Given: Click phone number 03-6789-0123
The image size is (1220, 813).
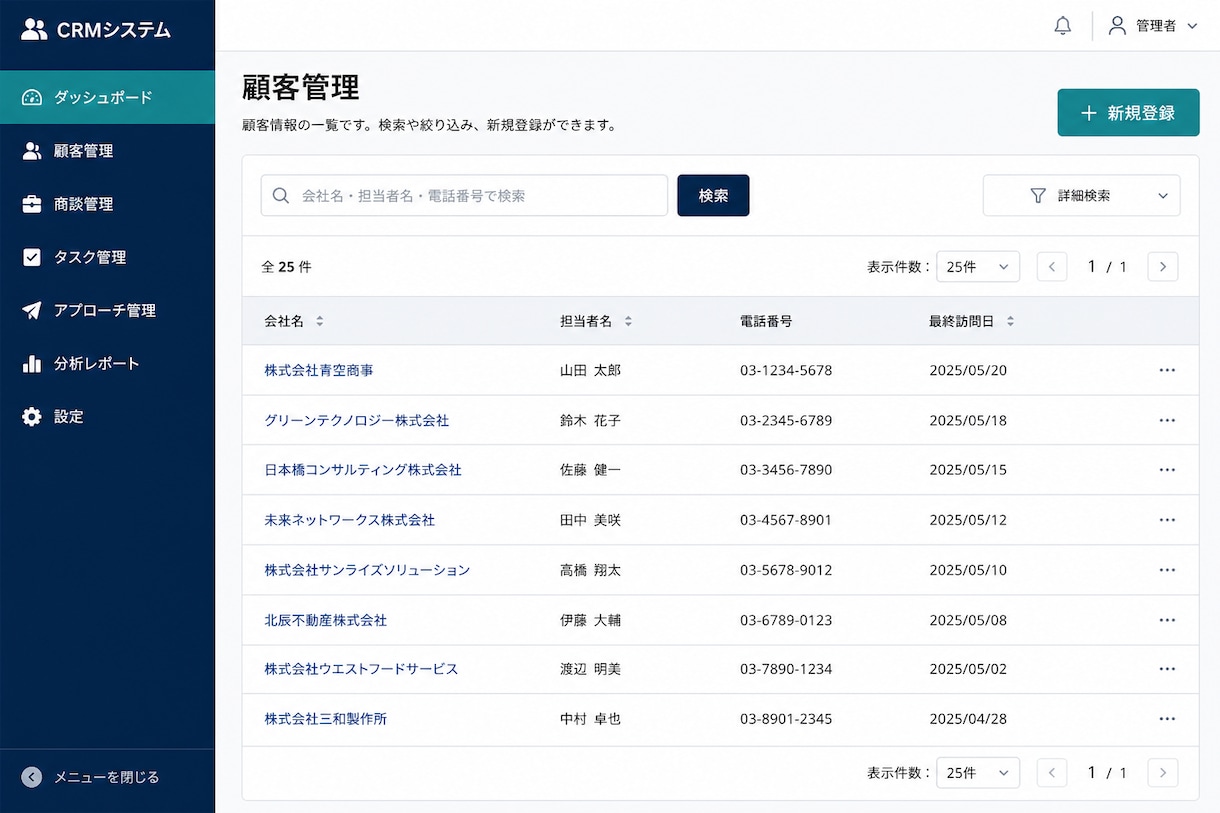Looking at the screenshot, I should pyautogui.click(x=786, y=620).
